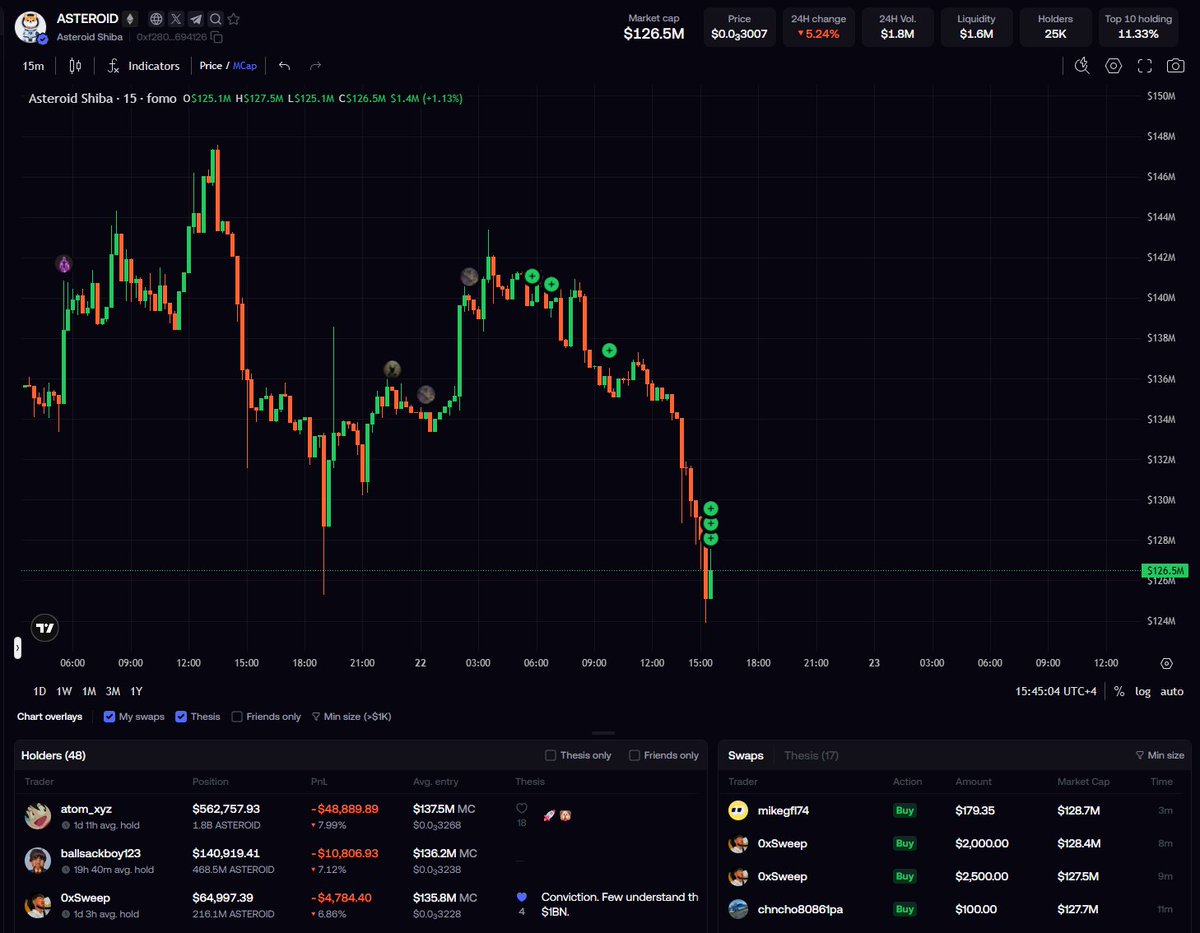Click the avatar thesis marker near 03:00 on 22

(x=469, y=276)
